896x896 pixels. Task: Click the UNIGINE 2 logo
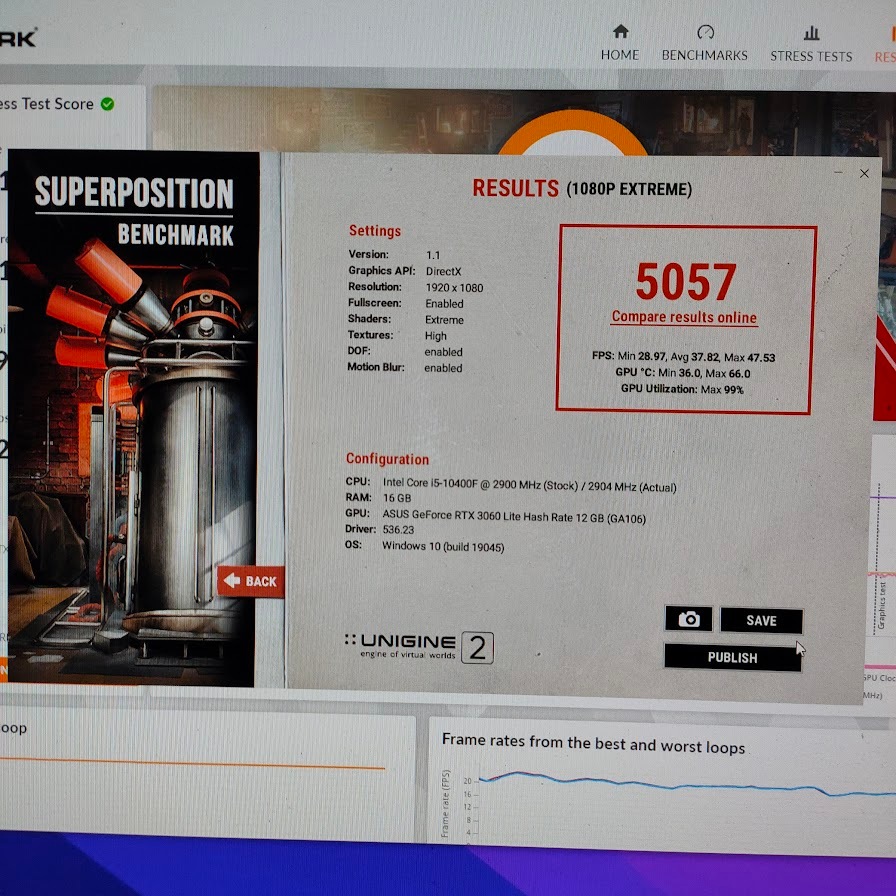419,647
